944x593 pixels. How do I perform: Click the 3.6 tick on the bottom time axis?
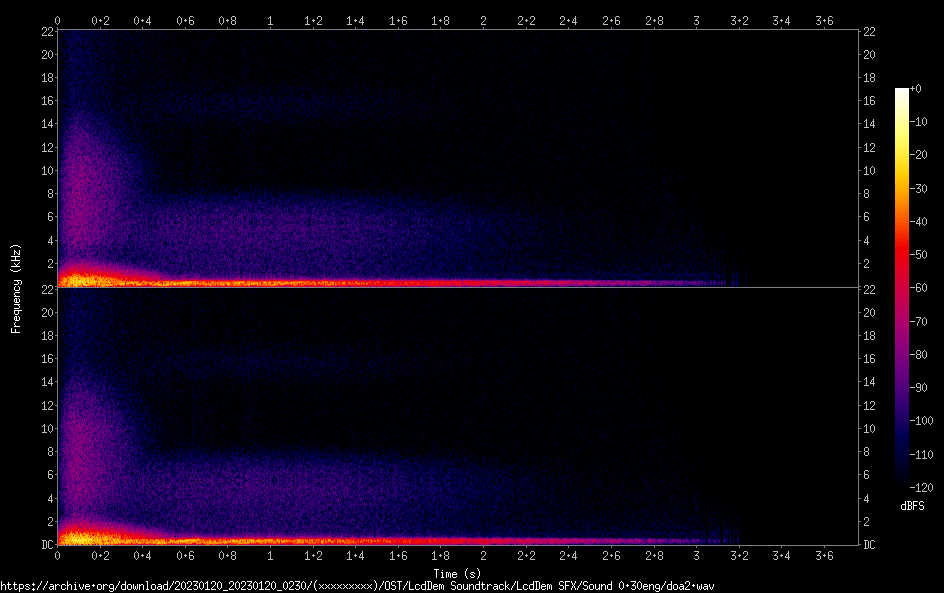(x=824, y=555)
